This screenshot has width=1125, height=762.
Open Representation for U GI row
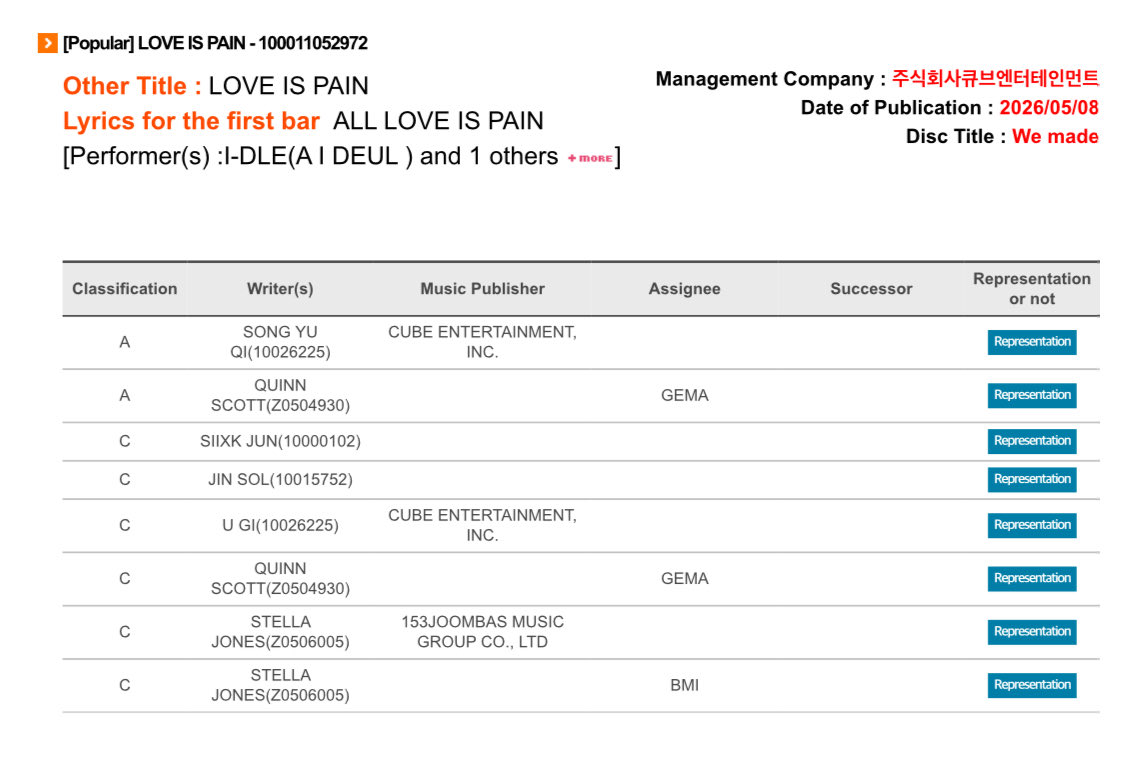point(1032,525)
